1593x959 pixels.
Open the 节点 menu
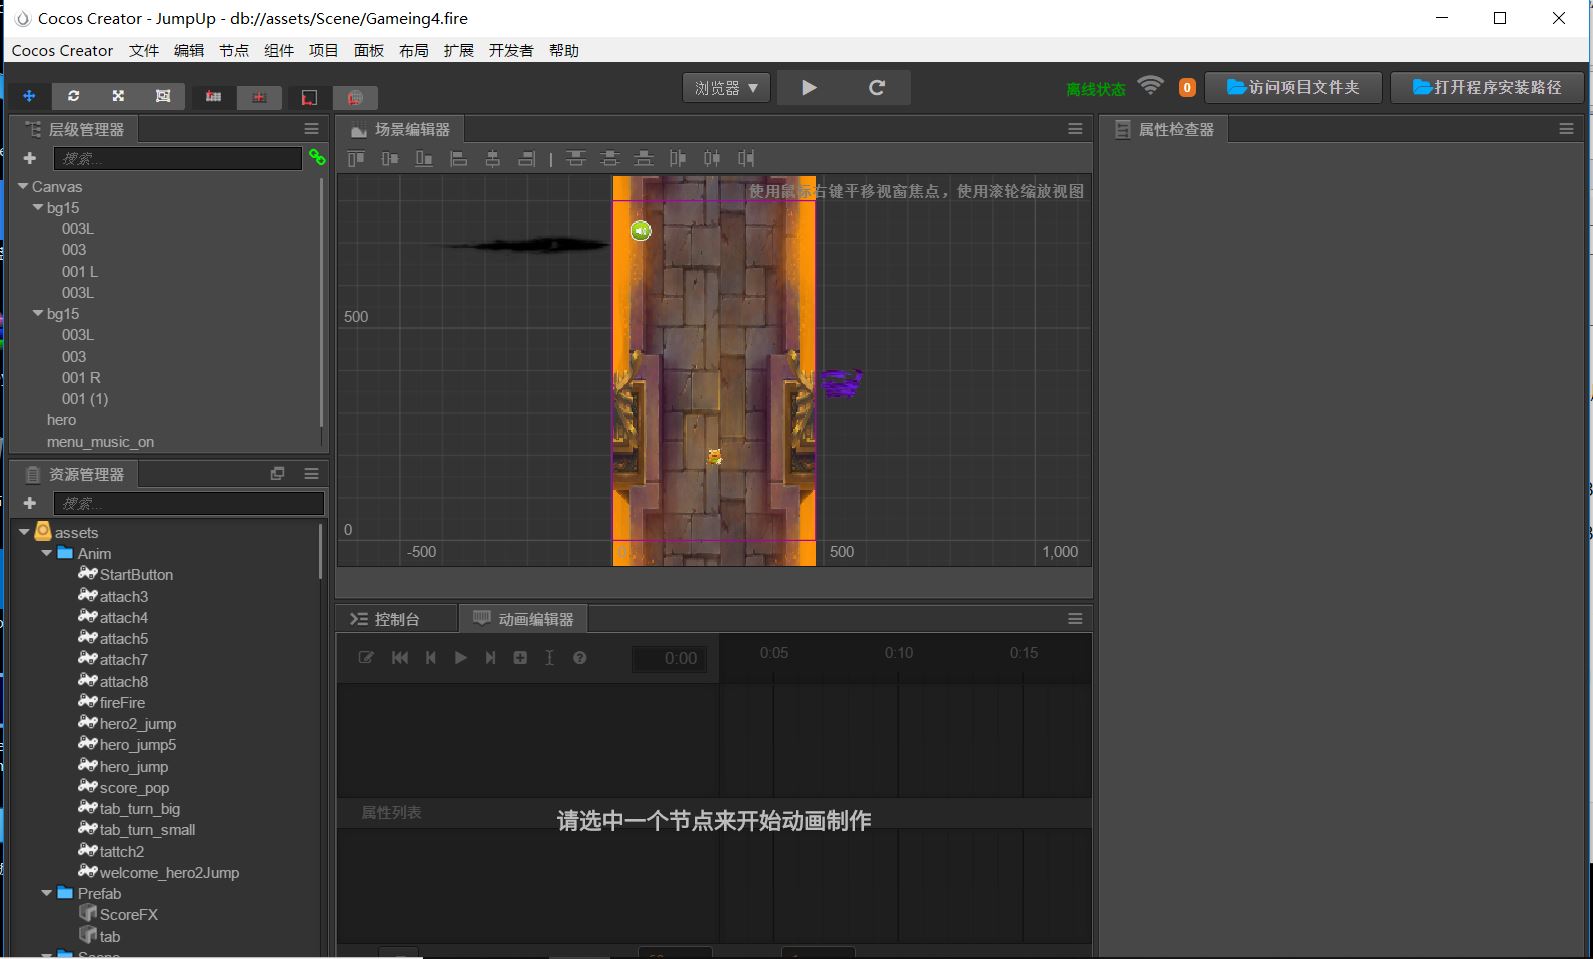[x=234, y=50]
